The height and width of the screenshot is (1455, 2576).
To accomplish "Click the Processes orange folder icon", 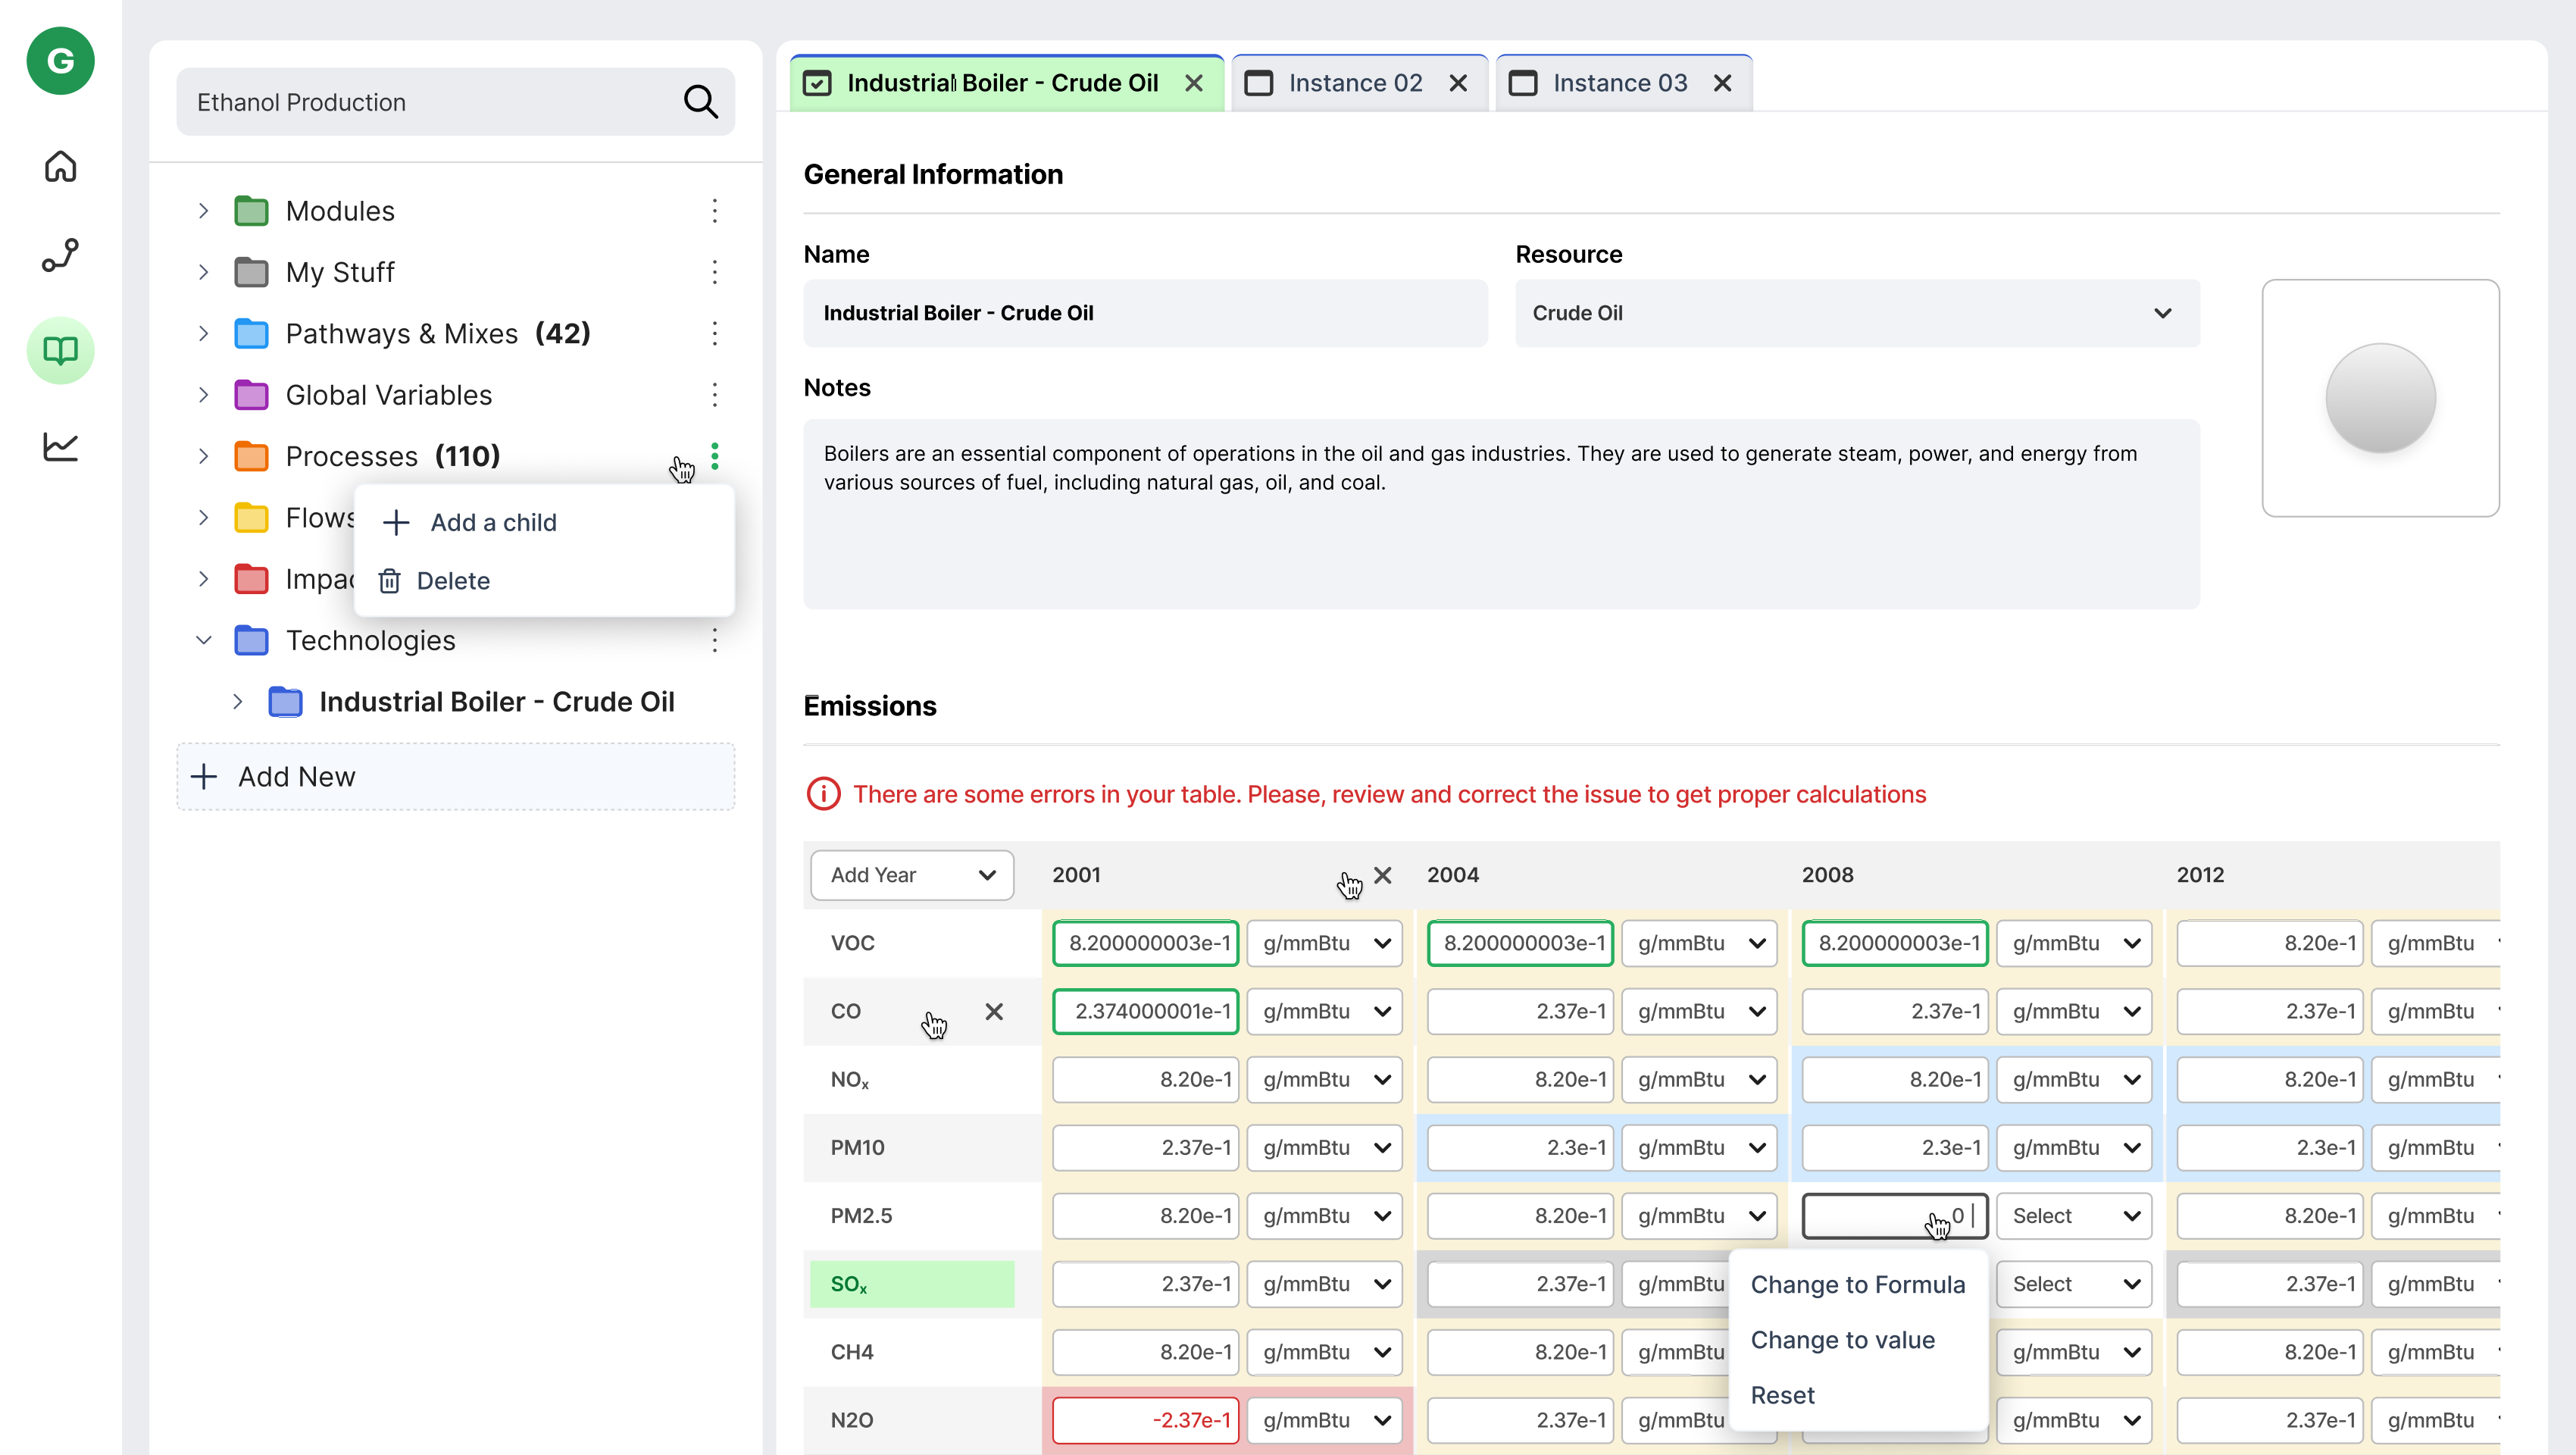I will tap(251, 456).
